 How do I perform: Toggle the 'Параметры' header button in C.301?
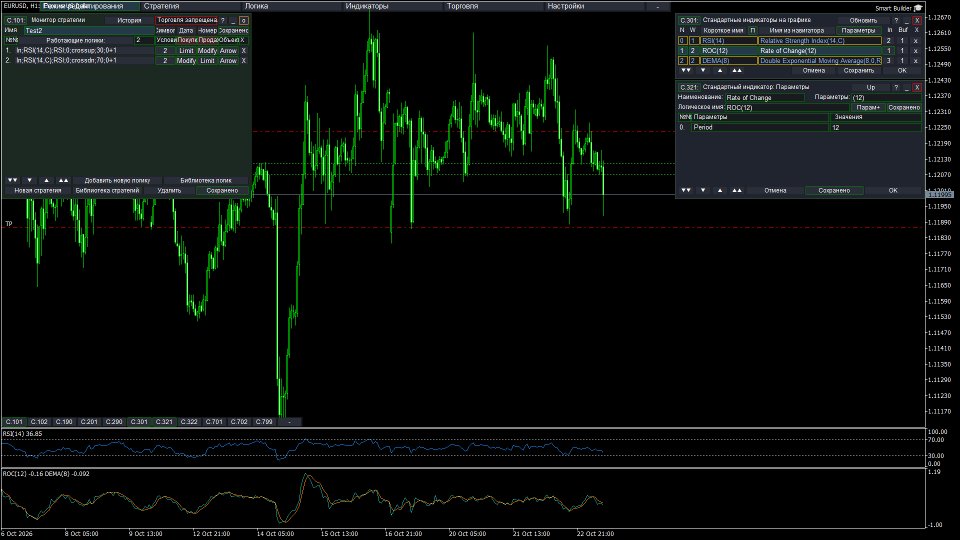[x=858, y=30]
